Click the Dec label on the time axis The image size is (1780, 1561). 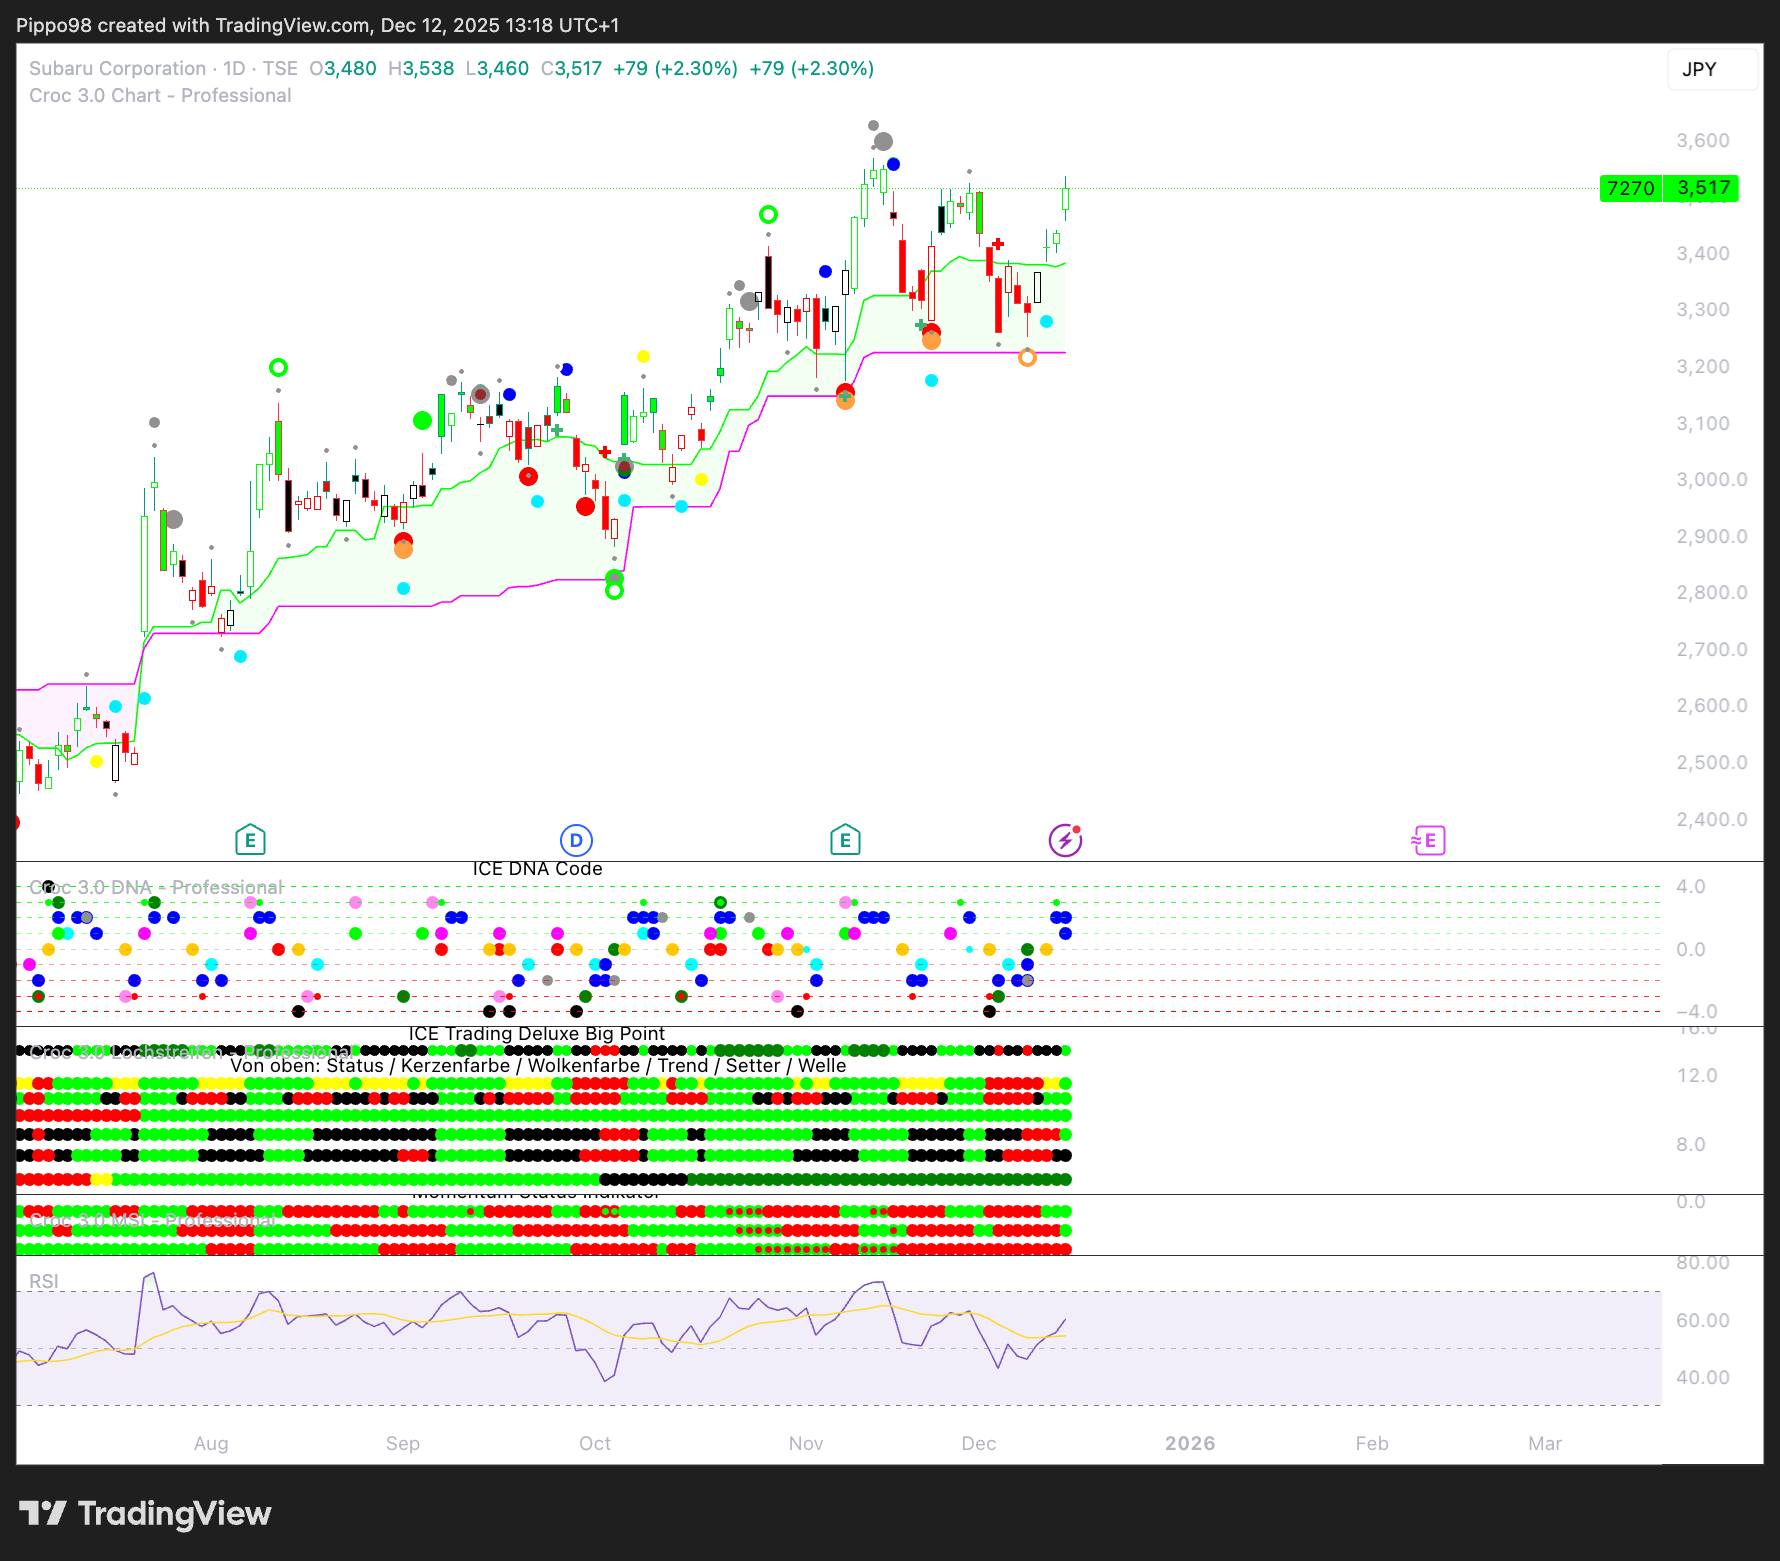978,1443
